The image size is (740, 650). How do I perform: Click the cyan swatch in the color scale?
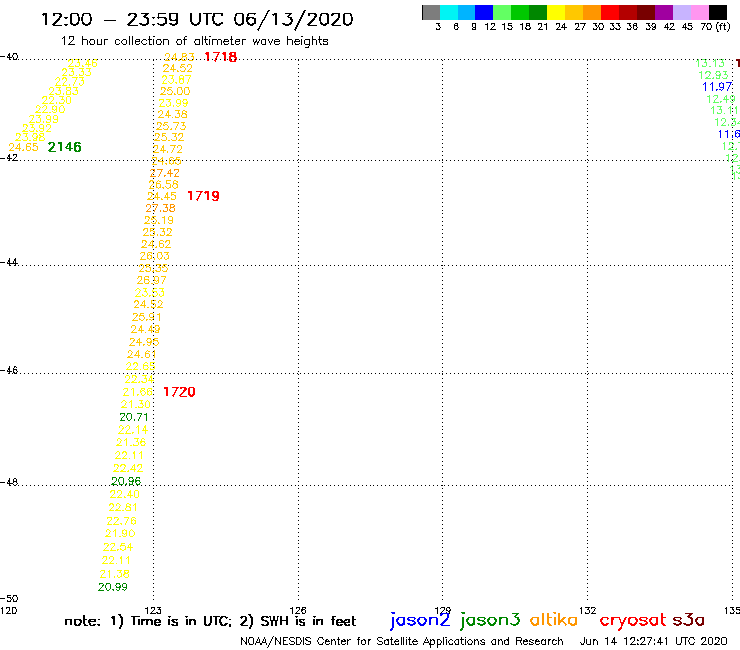coord(449,12)
